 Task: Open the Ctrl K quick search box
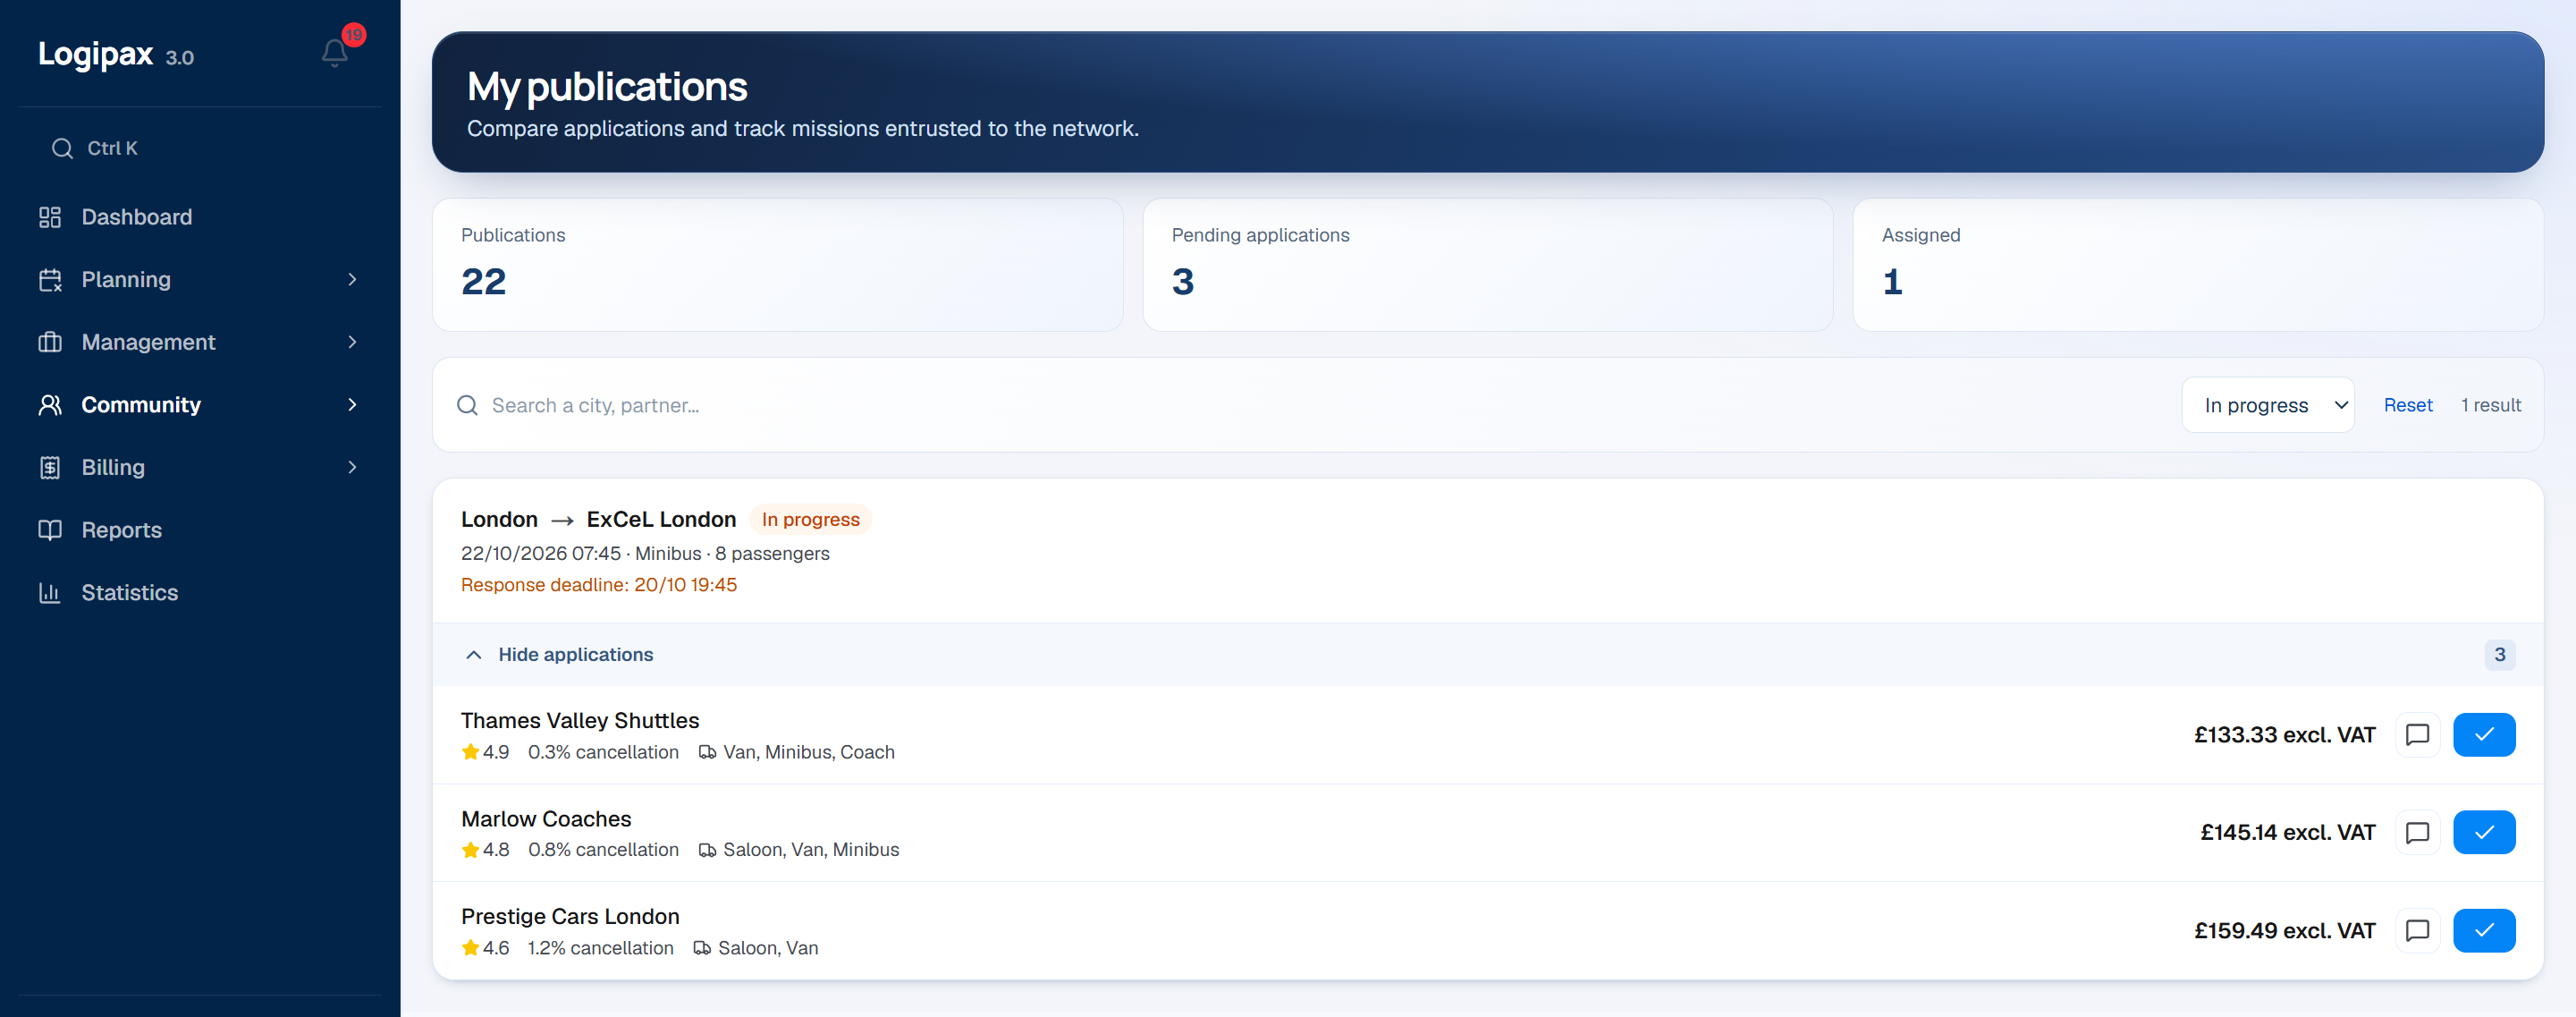[200, 148]
